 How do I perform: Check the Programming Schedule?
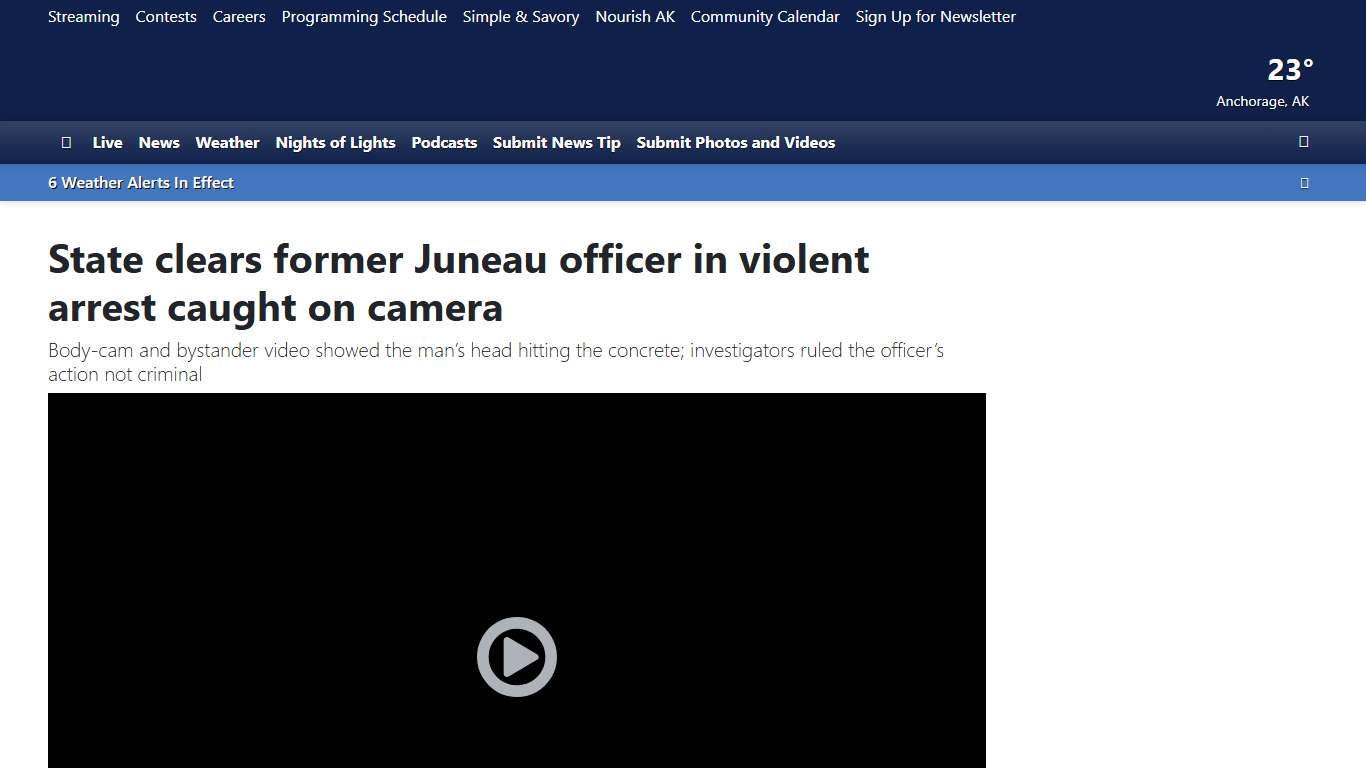(364, 16)
